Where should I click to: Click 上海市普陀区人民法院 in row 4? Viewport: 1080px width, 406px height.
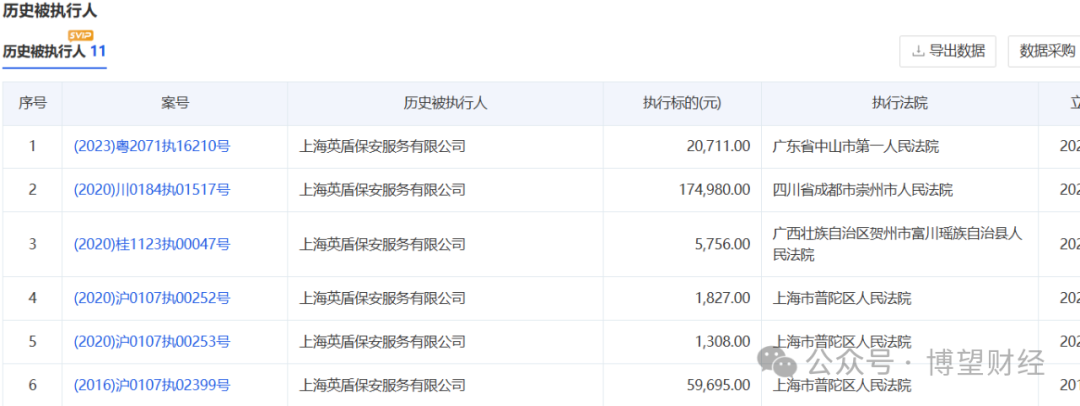tap(842, 298)
